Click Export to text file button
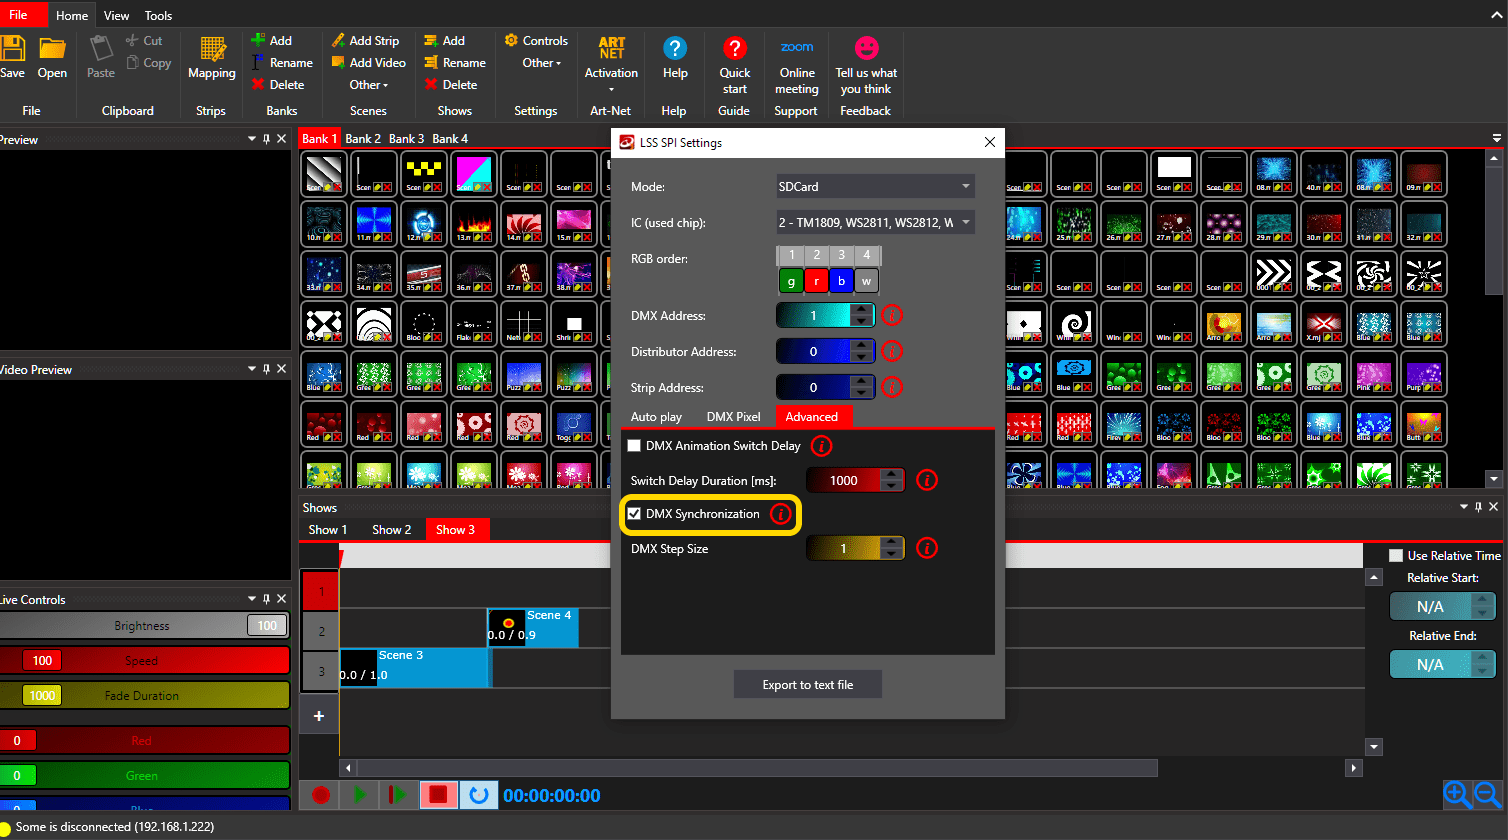 click(808, 685)
